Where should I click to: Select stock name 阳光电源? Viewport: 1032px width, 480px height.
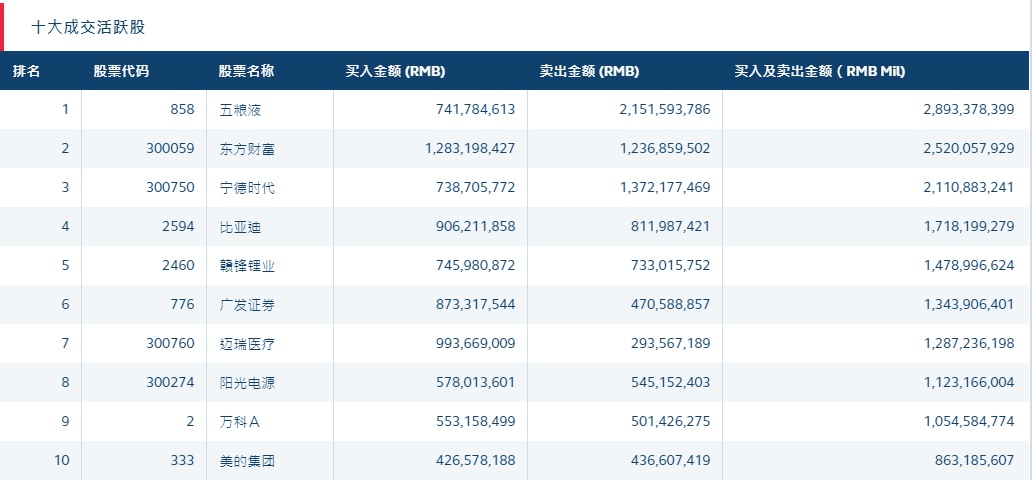pyautogui.click(x=247, y=383)
